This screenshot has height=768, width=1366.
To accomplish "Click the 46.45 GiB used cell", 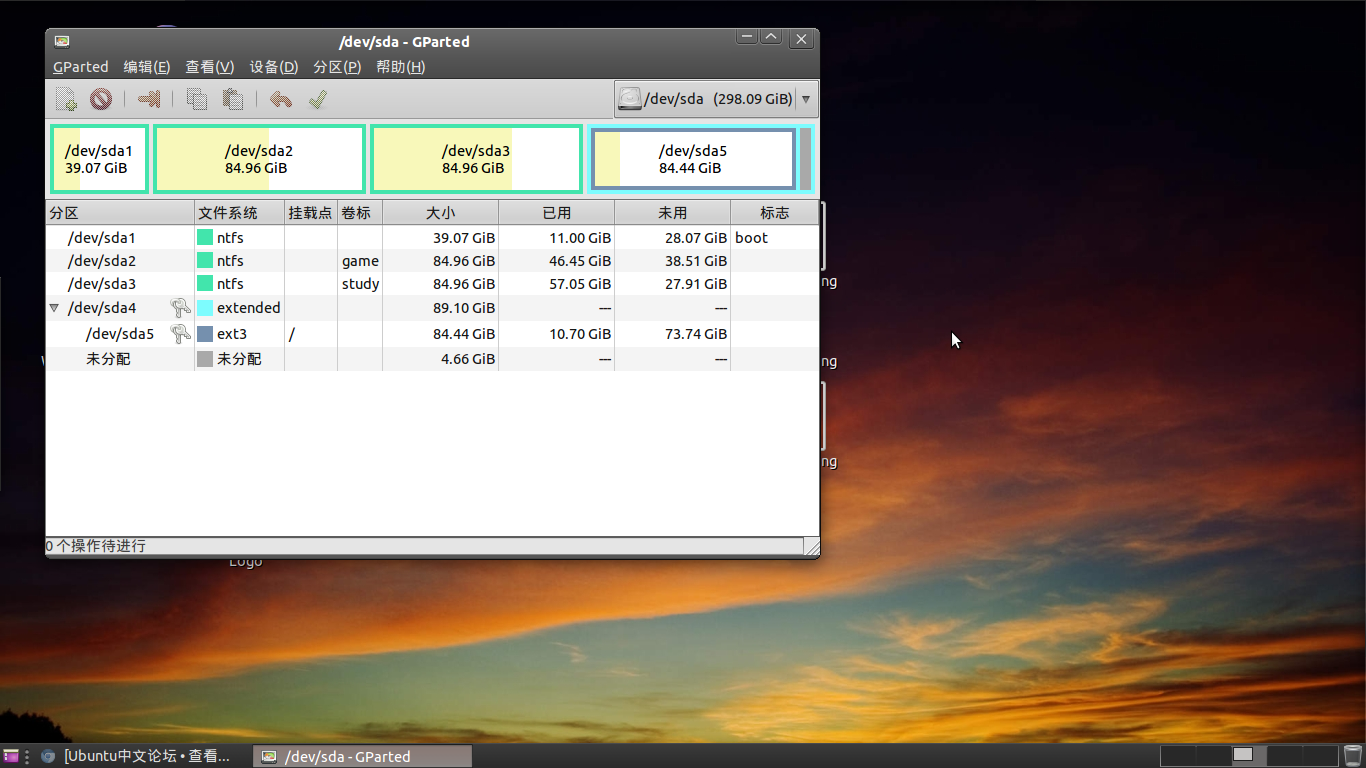I will tap(556, 261).
